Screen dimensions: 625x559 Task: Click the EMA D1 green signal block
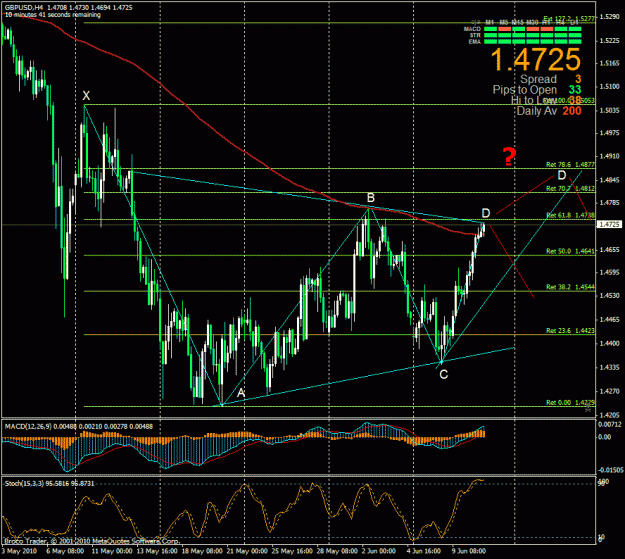(575, 41)
